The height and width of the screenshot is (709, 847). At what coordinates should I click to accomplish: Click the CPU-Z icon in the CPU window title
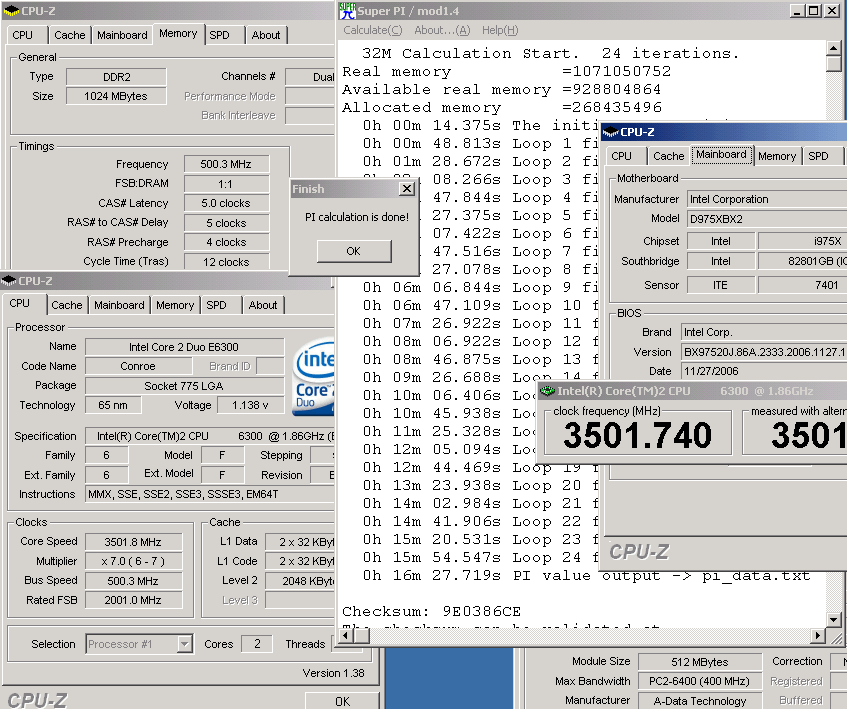click(9, 281)
